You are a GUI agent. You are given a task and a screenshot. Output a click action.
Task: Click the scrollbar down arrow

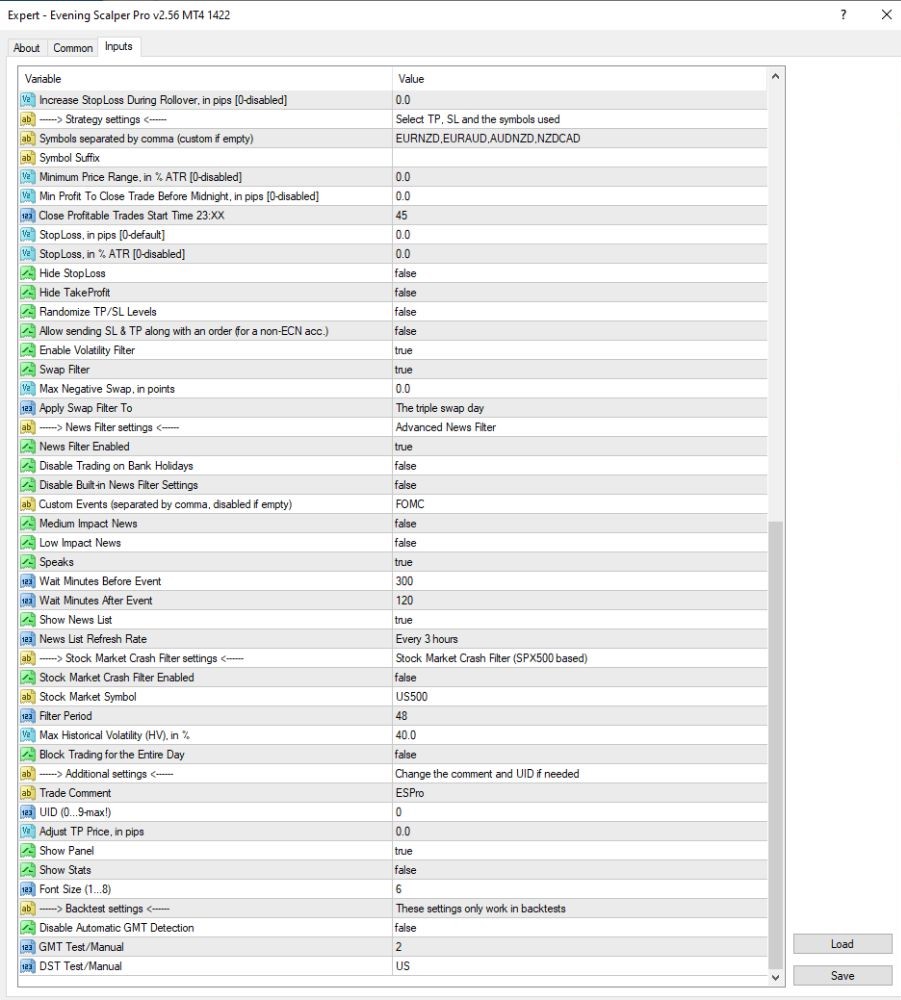(775, 977)
